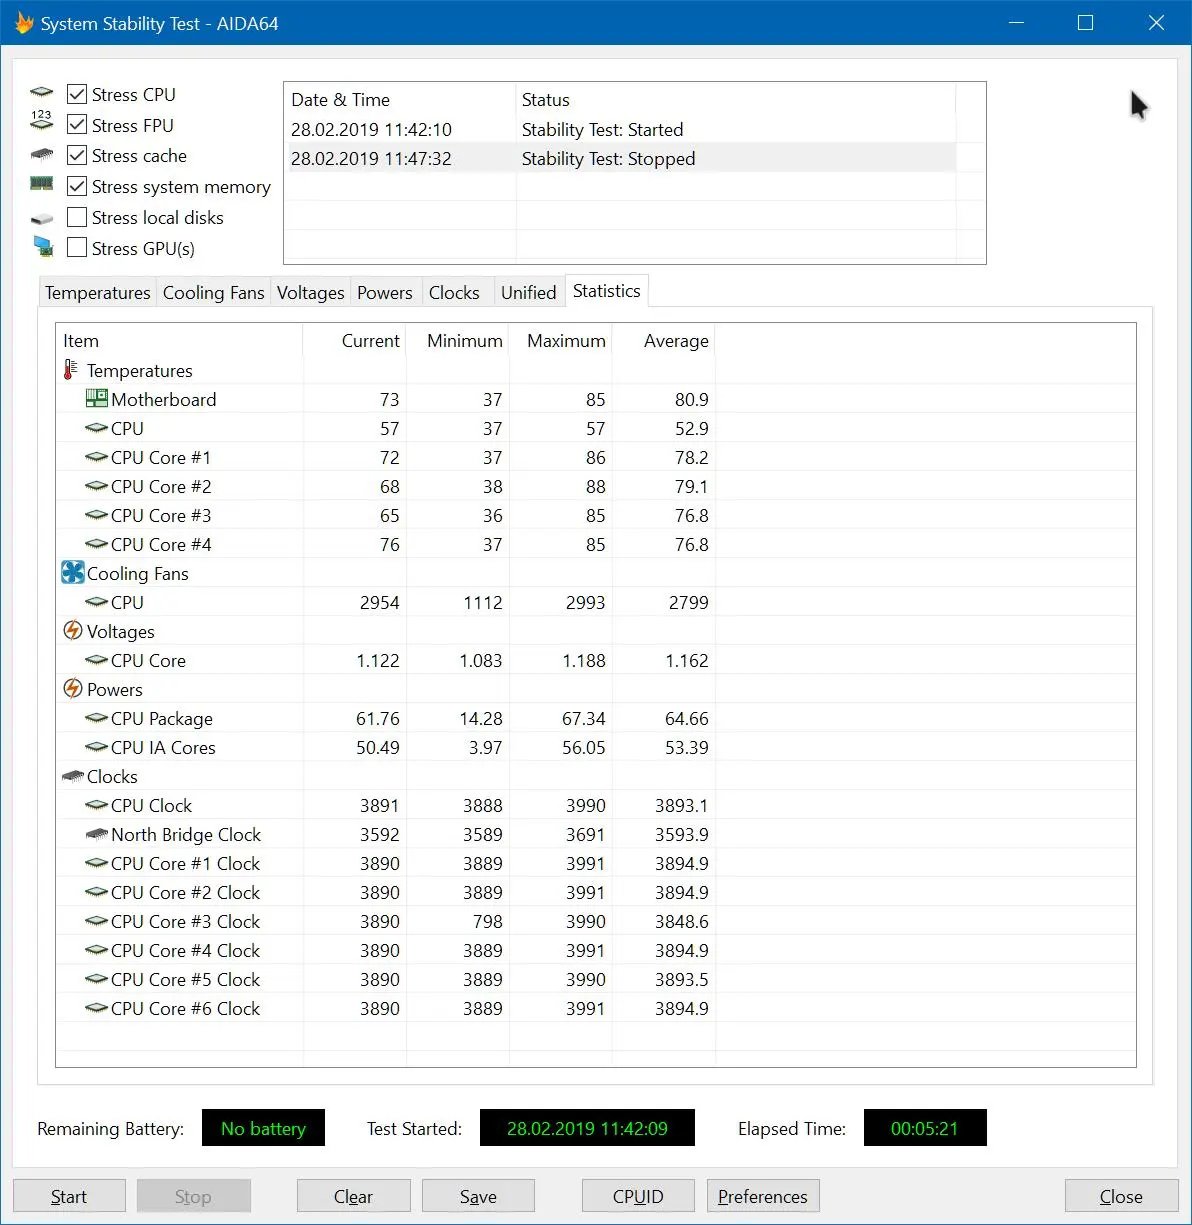Click the chip icon of CPU Clock row
Image resolution: width=1192 pixels, height=1225 pixels.
[x=97, y=805]
